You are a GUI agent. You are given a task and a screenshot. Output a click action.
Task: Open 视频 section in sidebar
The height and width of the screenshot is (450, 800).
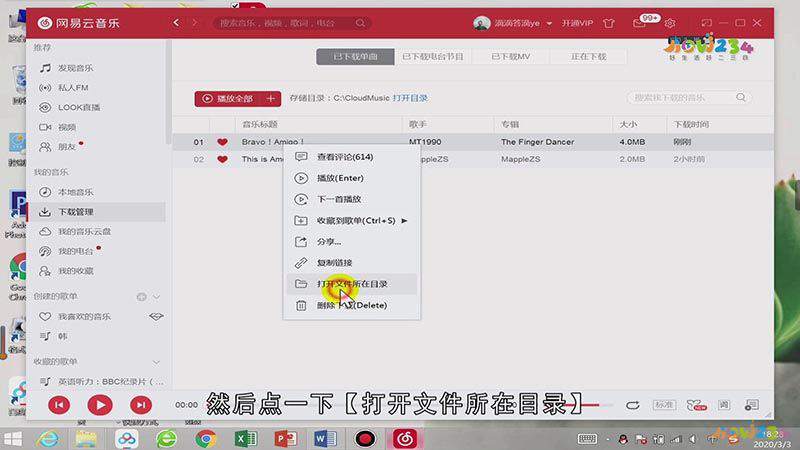click(67, 127)
